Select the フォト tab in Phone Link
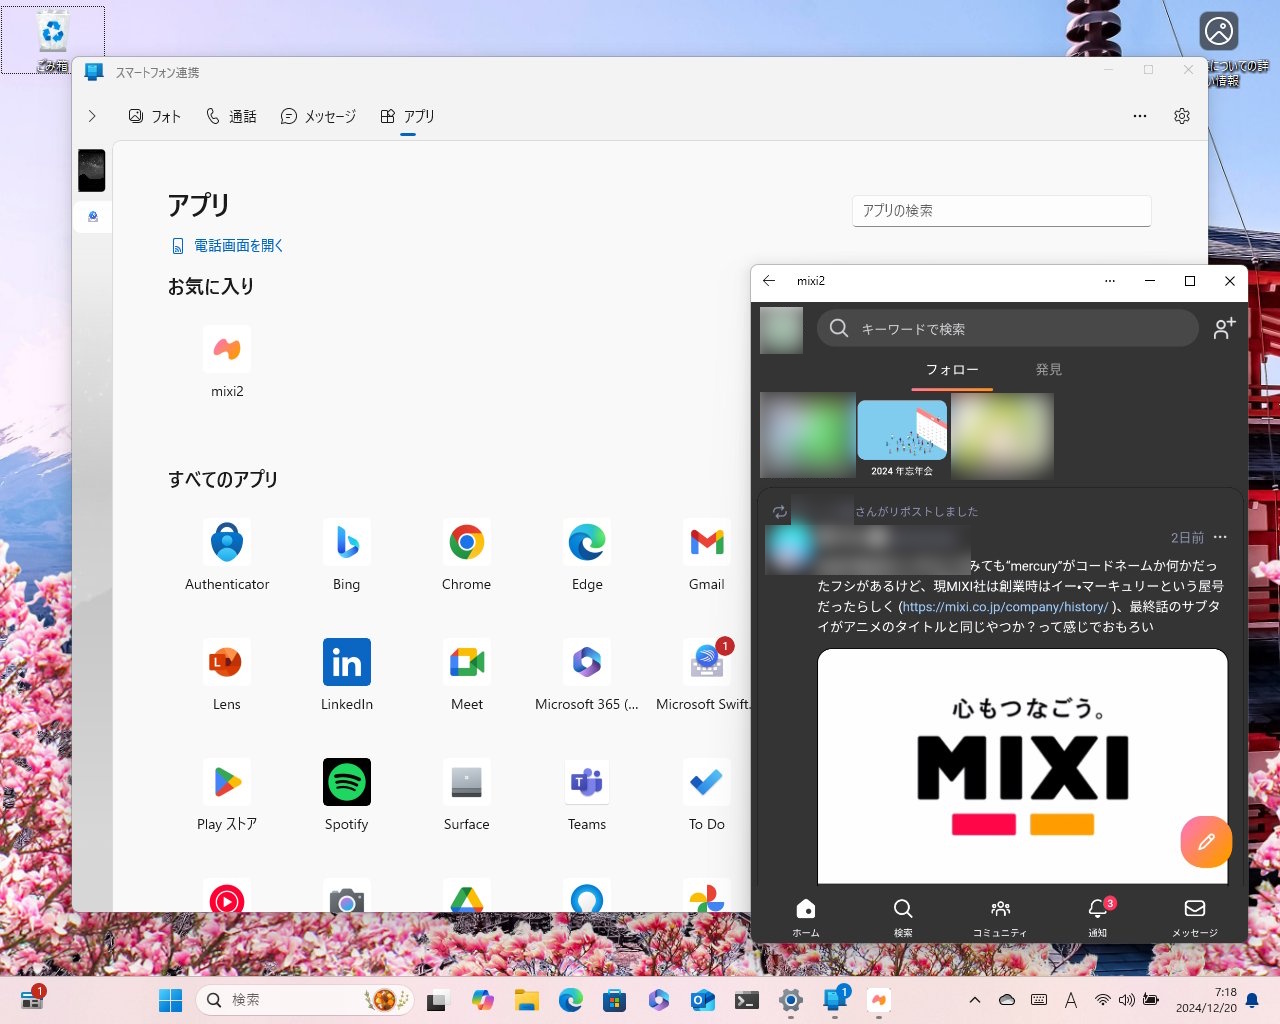Viewport: 1280px width, 1024px height. coord(155,116)
